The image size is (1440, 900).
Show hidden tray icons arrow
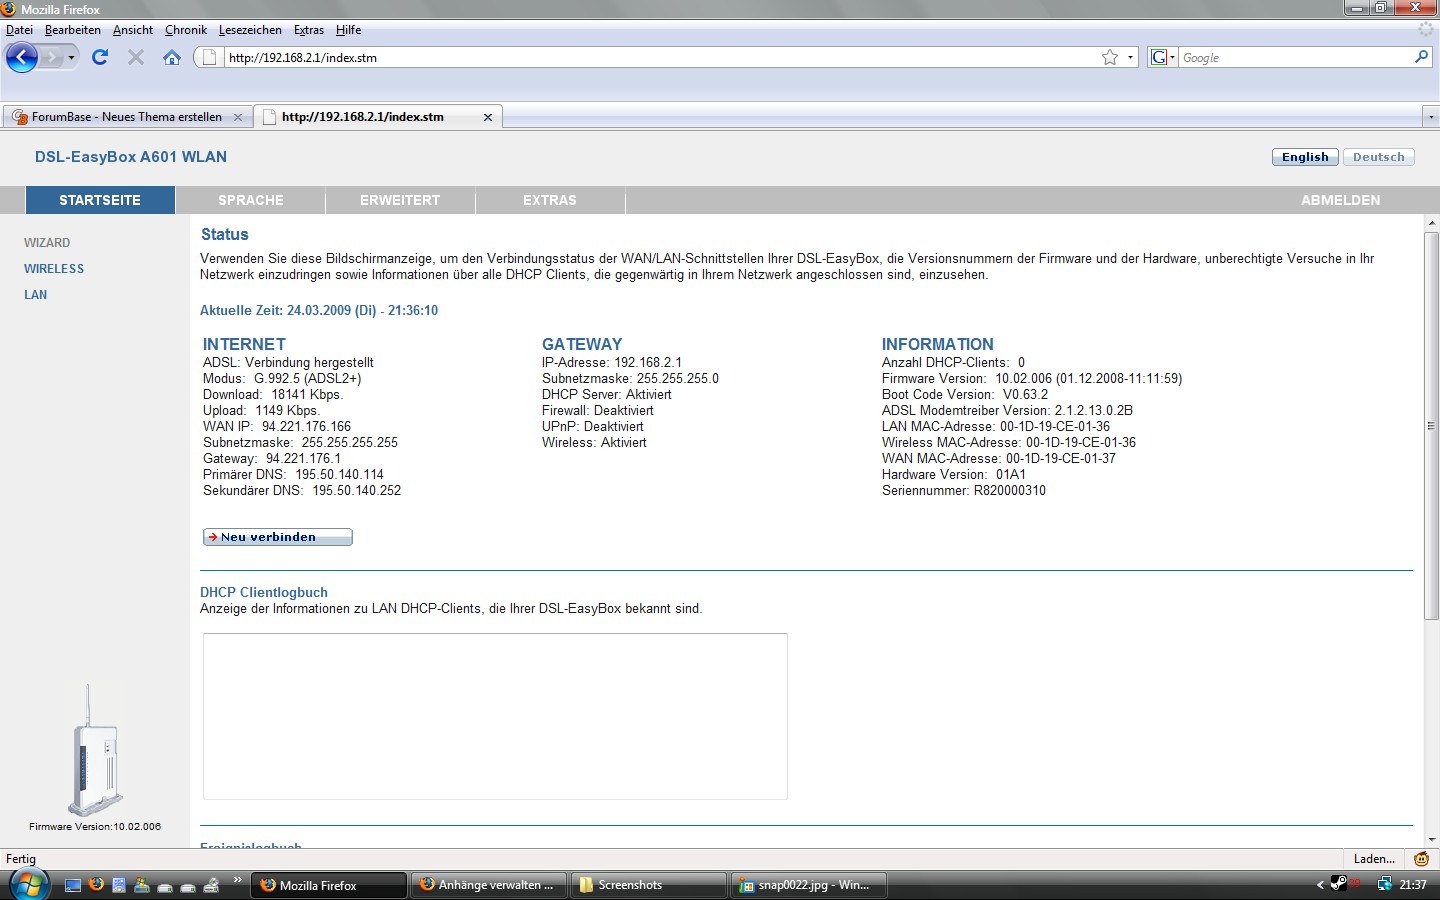pyautogui.click(x=1320, y=885)
